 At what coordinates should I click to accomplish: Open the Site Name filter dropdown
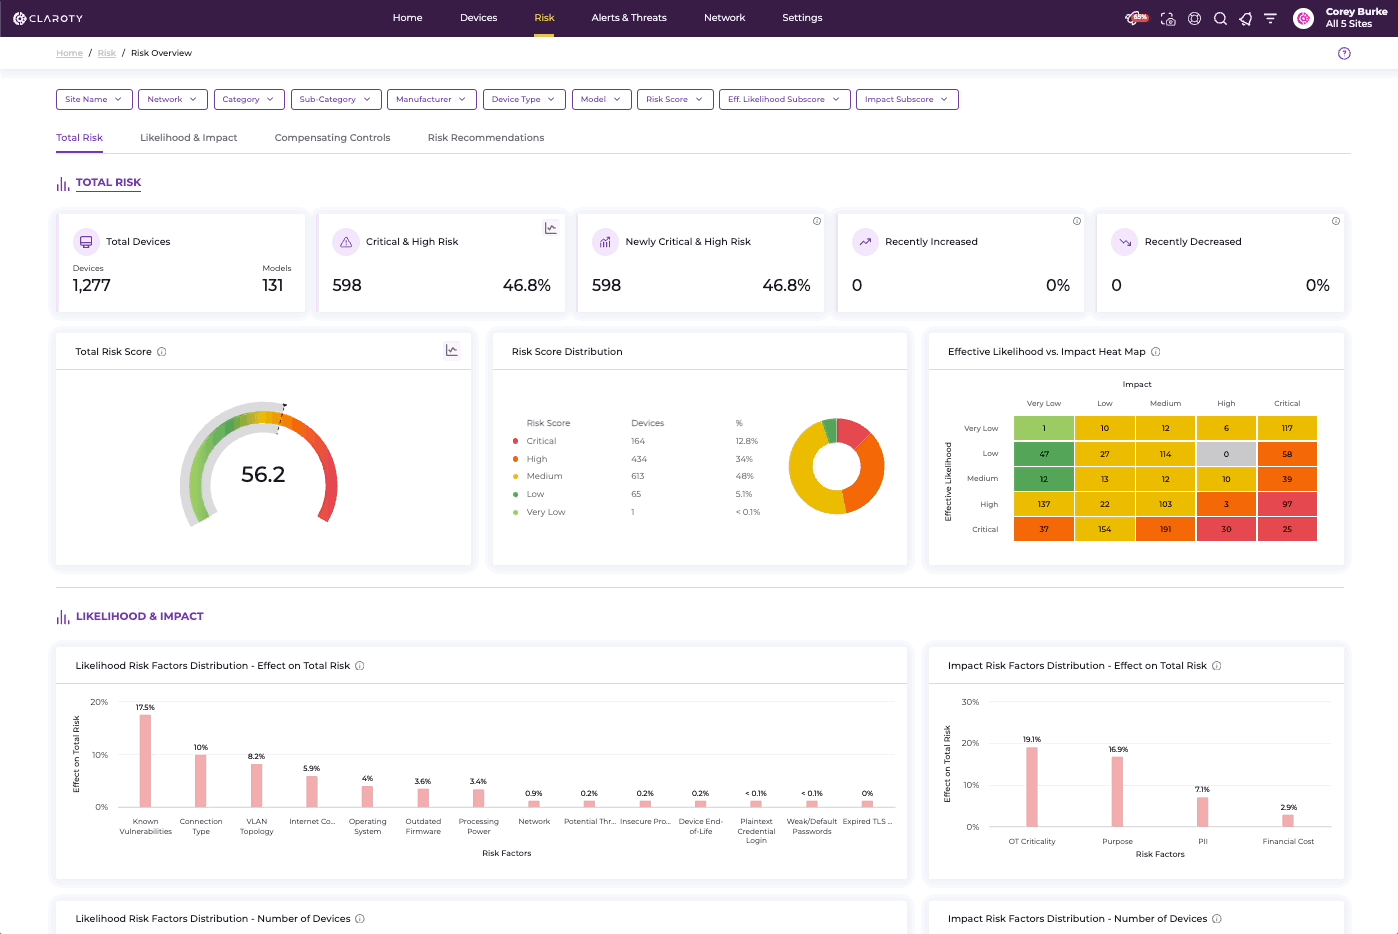94,99
